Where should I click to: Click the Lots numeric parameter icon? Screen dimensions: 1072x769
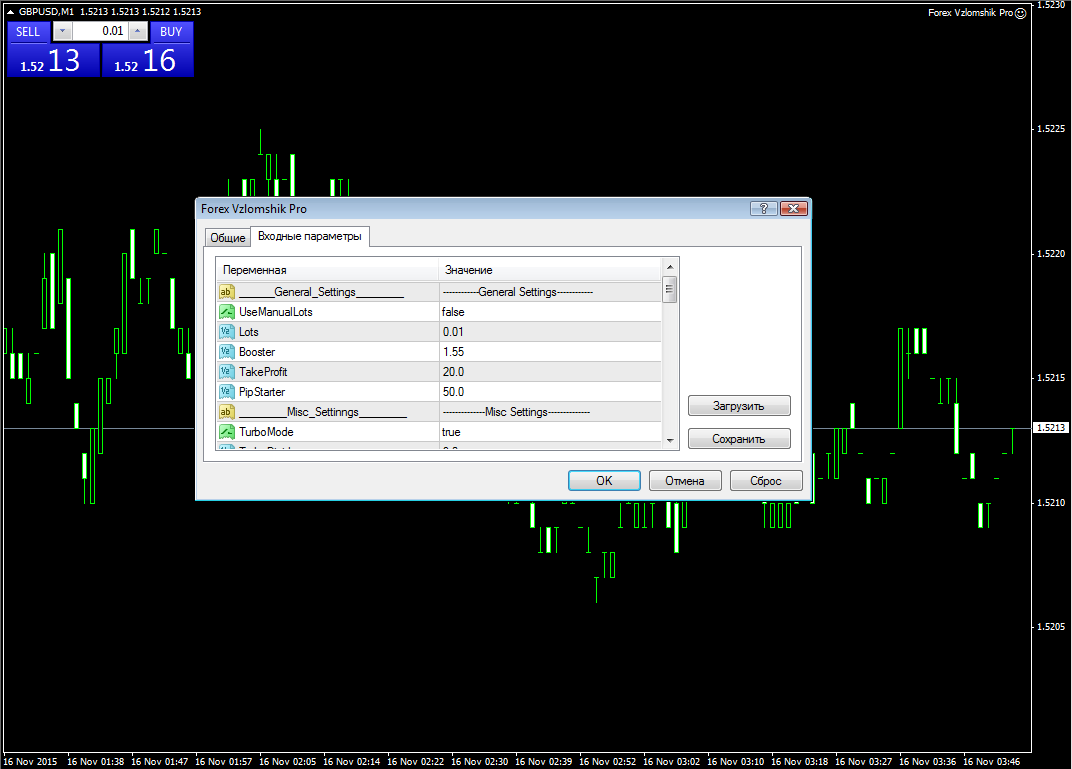(x=226, y=332)
